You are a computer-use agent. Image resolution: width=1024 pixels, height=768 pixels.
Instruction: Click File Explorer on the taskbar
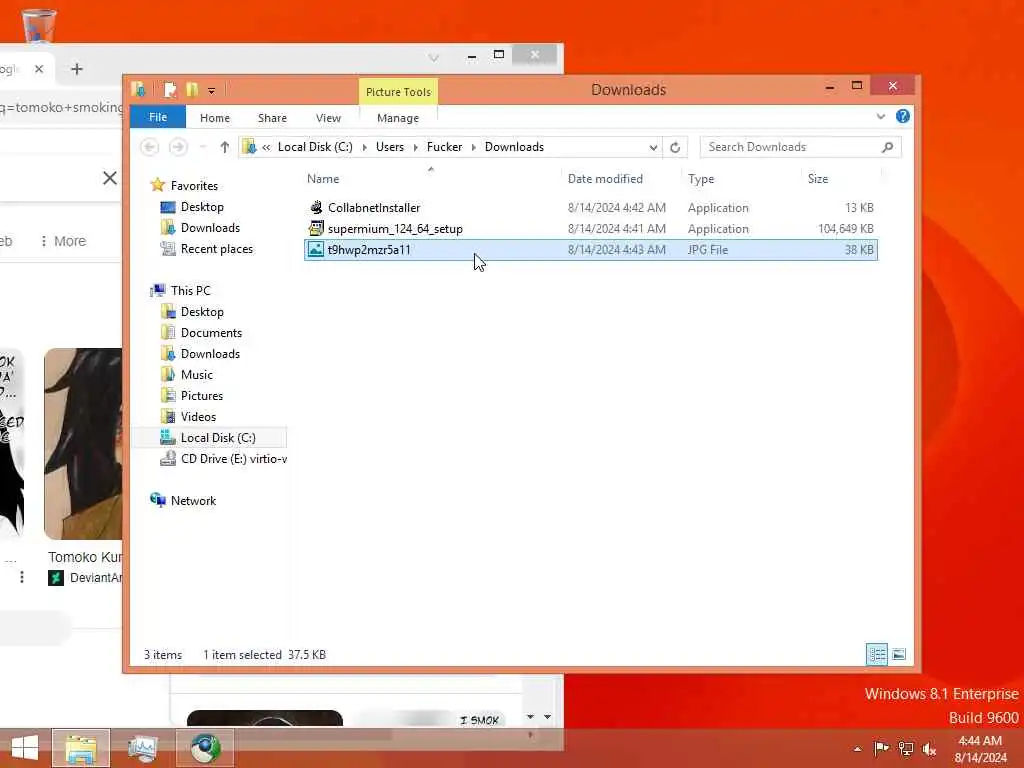click(x=81, y=748)
